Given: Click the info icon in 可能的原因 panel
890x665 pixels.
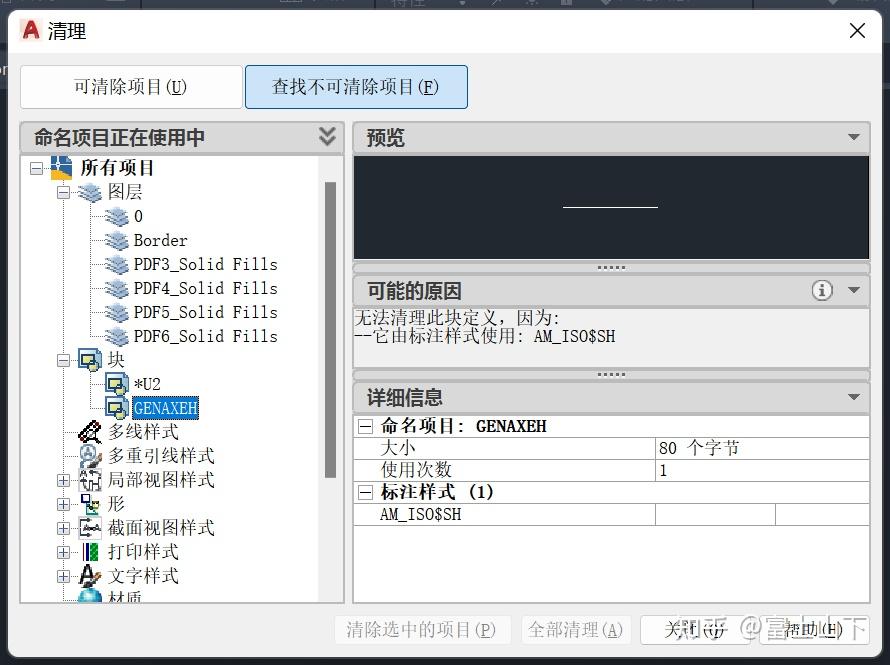Looking at the screenshot, I should click(822, 290).
